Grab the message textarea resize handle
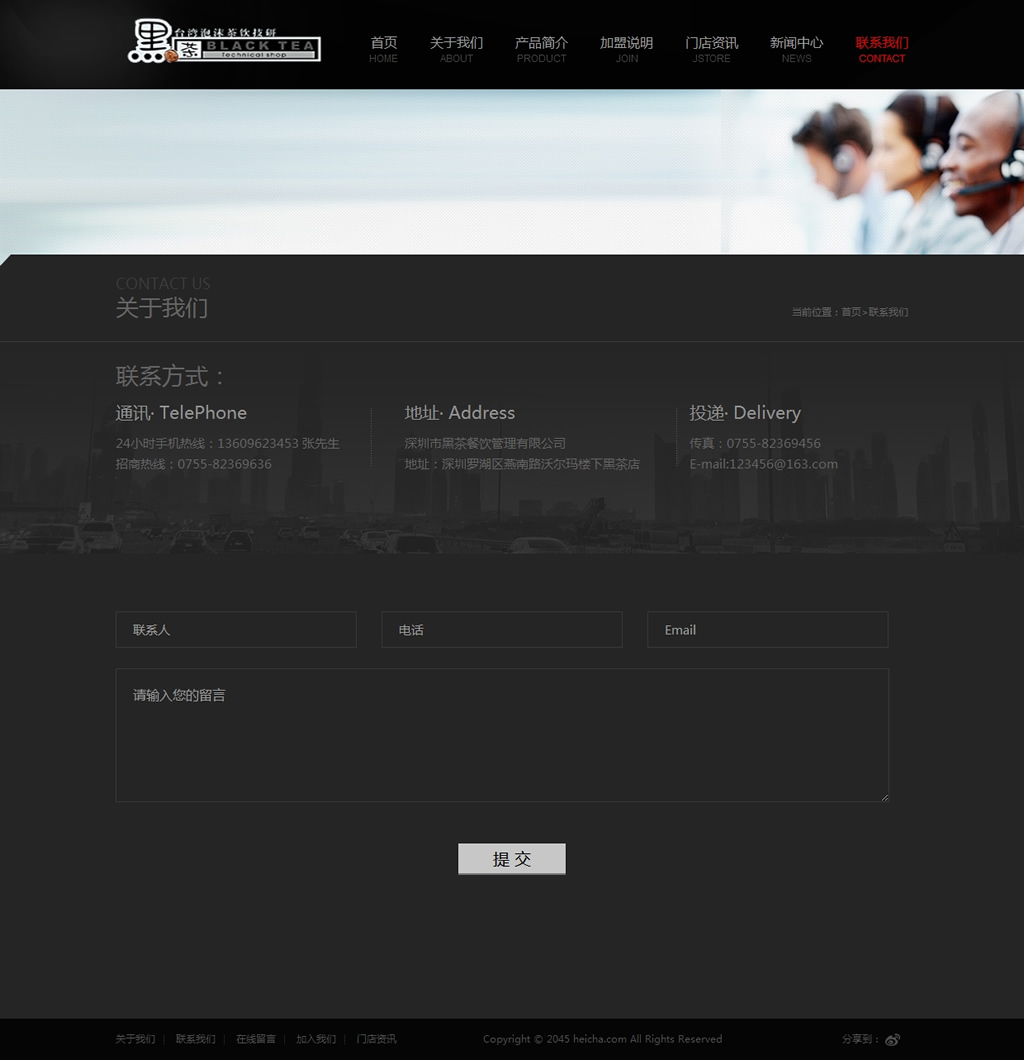The height and width of the screenshot is (1060, 1024). [x=884, y=797]
